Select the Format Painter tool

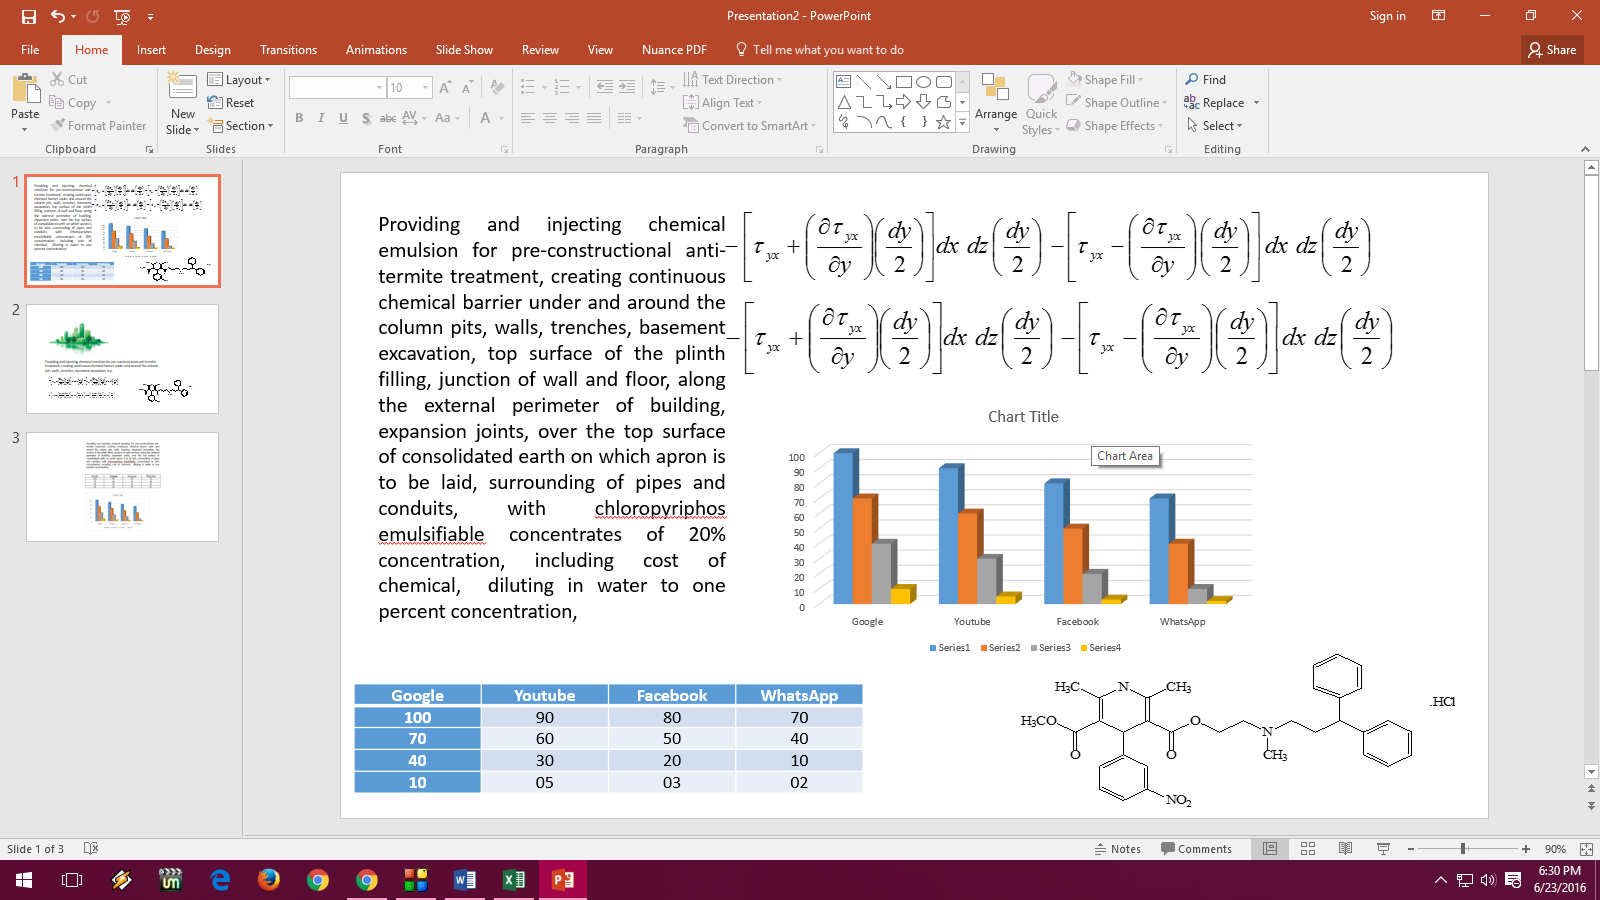(x=99, y=125)
